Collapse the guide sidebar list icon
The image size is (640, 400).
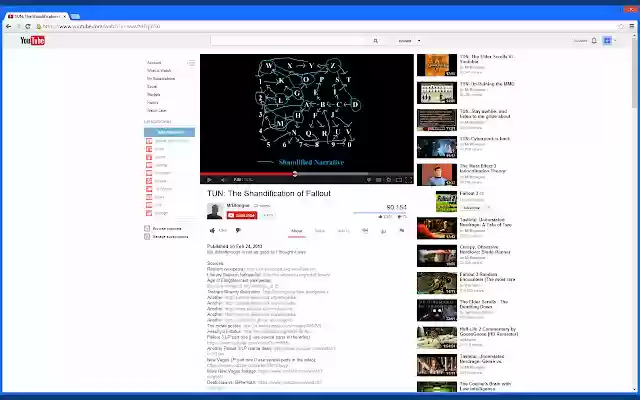(x=191, y=63)
